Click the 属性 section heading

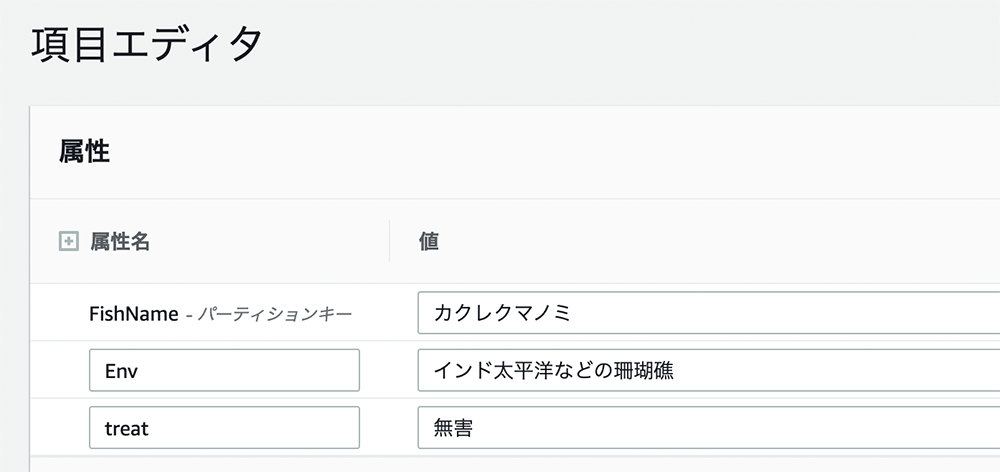84,152
